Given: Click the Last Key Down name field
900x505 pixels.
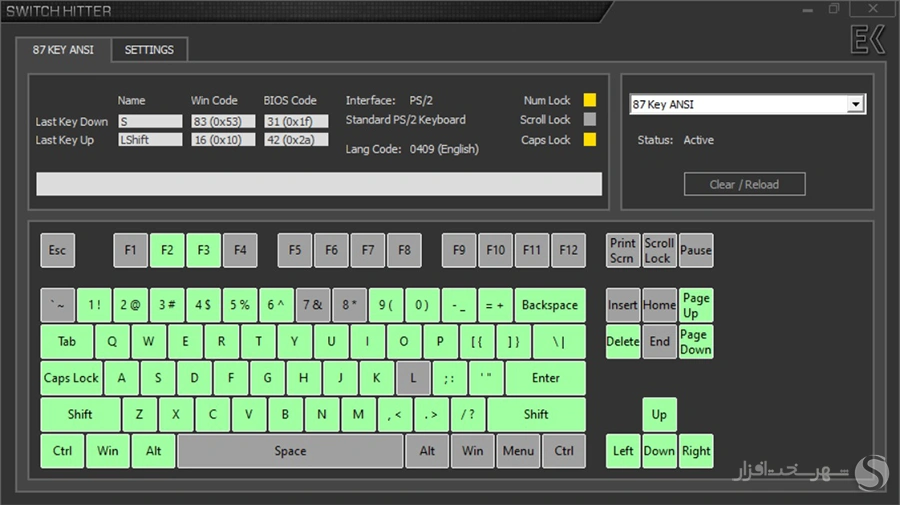Looking at the screenshot, I should [150, 121].
